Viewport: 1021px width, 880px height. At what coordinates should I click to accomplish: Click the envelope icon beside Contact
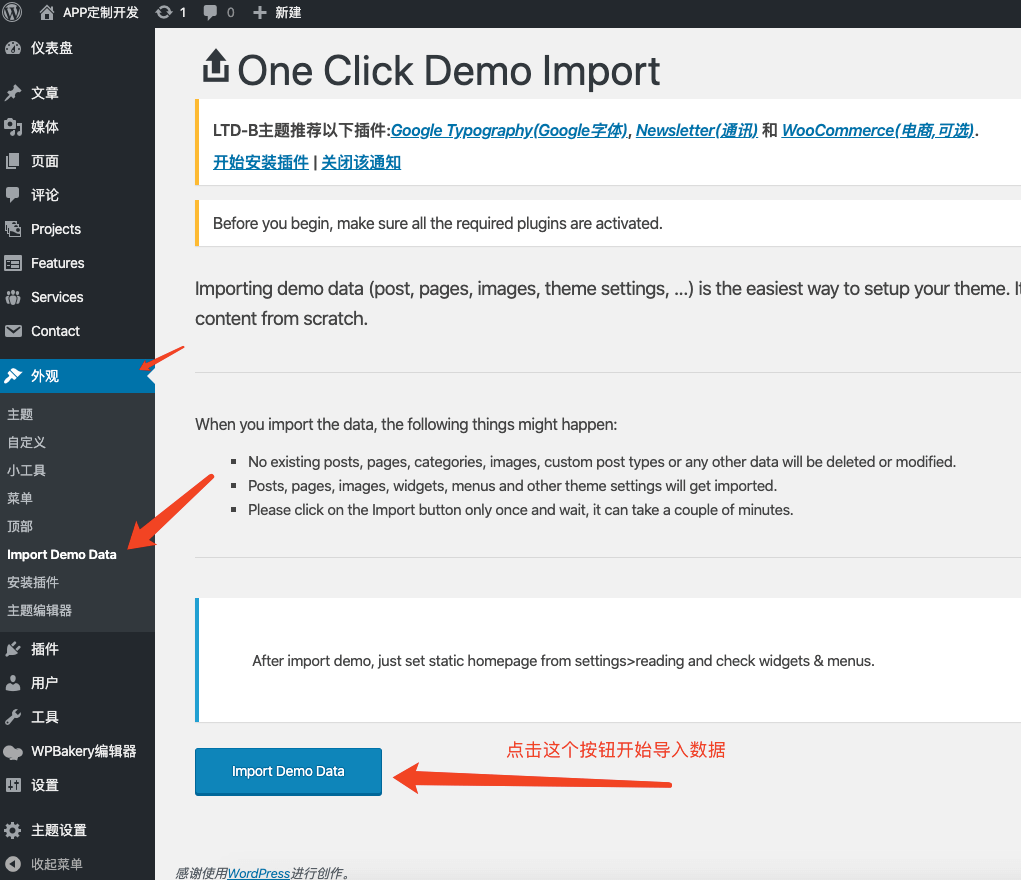tap(13, 331)
